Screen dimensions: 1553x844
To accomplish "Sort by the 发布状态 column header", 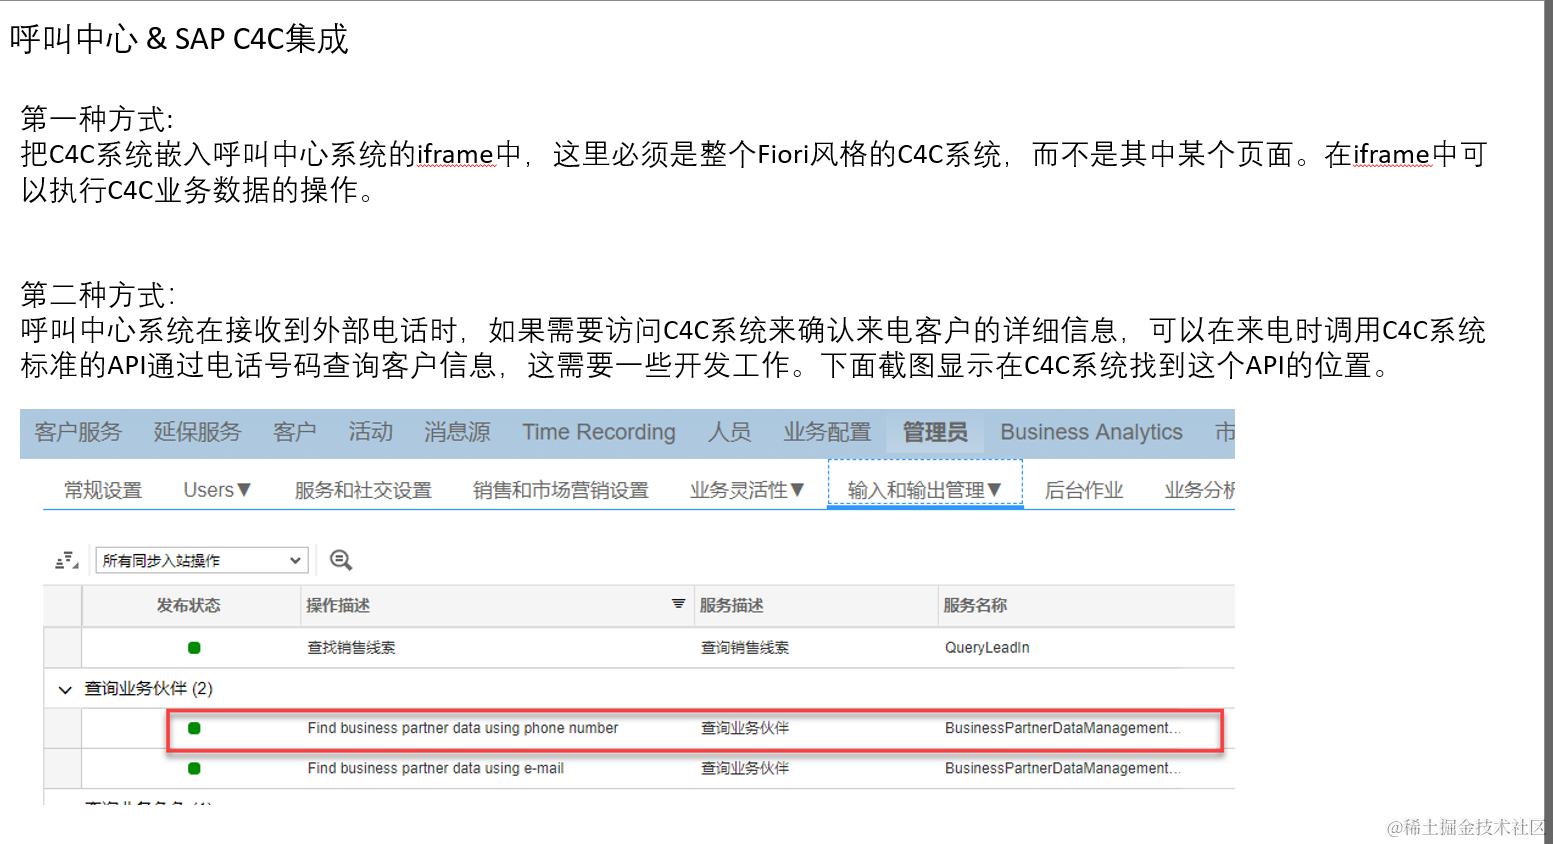I will click(188, 606).
